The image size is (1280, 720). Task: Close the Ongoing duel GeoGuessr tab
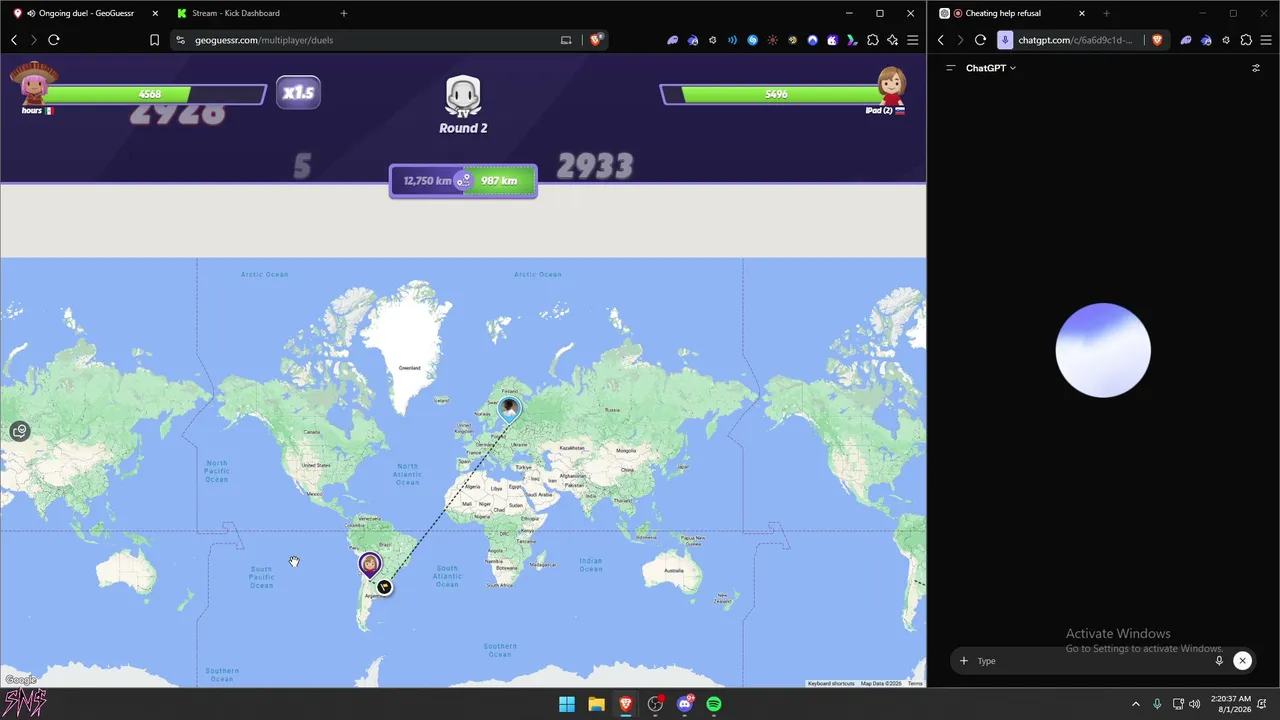(x=155, y=13)
